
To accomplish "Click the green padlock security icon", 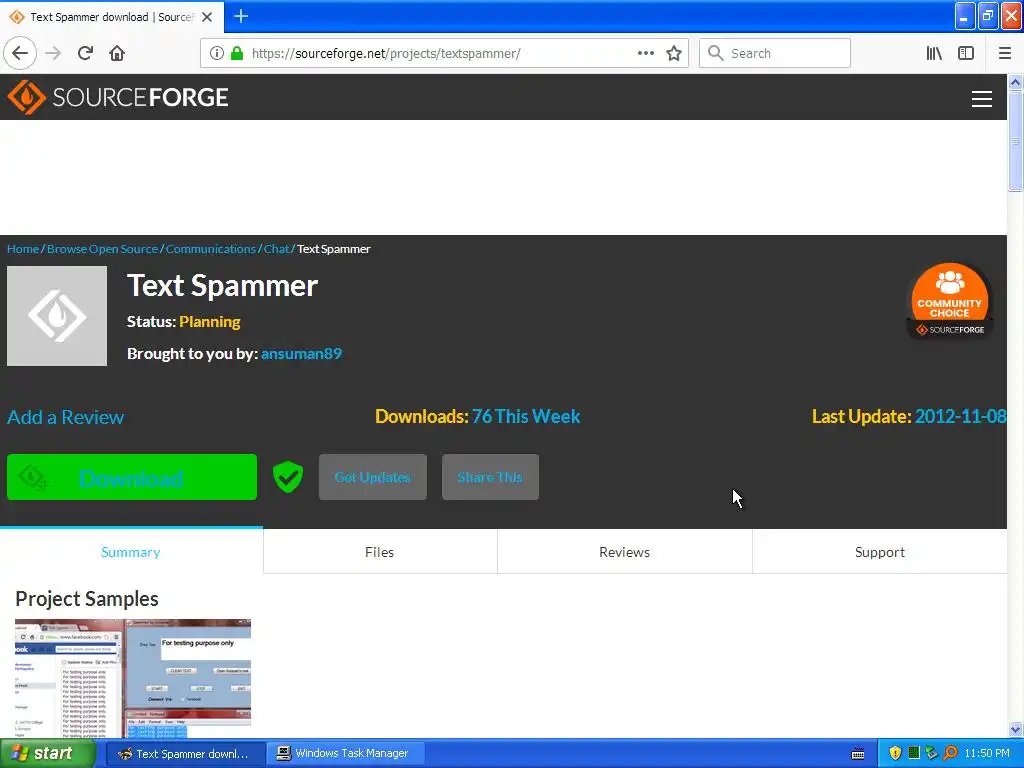I will (x=237, y=53).
